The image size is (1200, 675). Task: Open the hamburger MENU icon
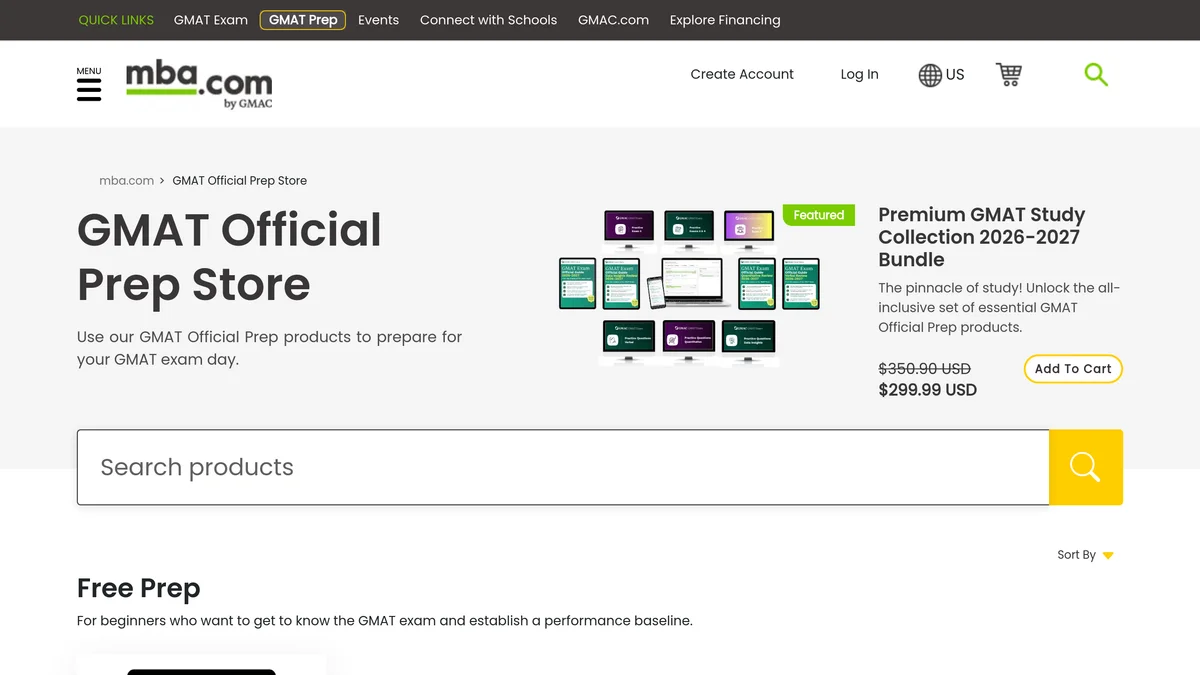point(89,85)
